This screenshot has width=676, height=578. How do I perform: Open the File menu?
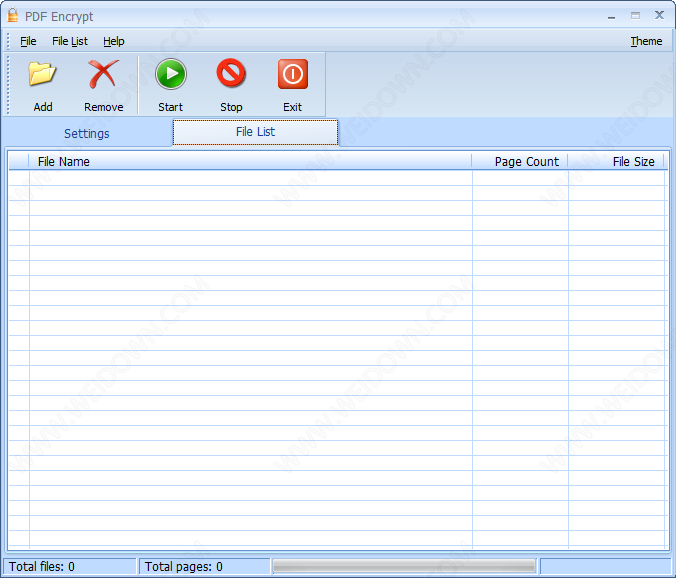point(28,41)
